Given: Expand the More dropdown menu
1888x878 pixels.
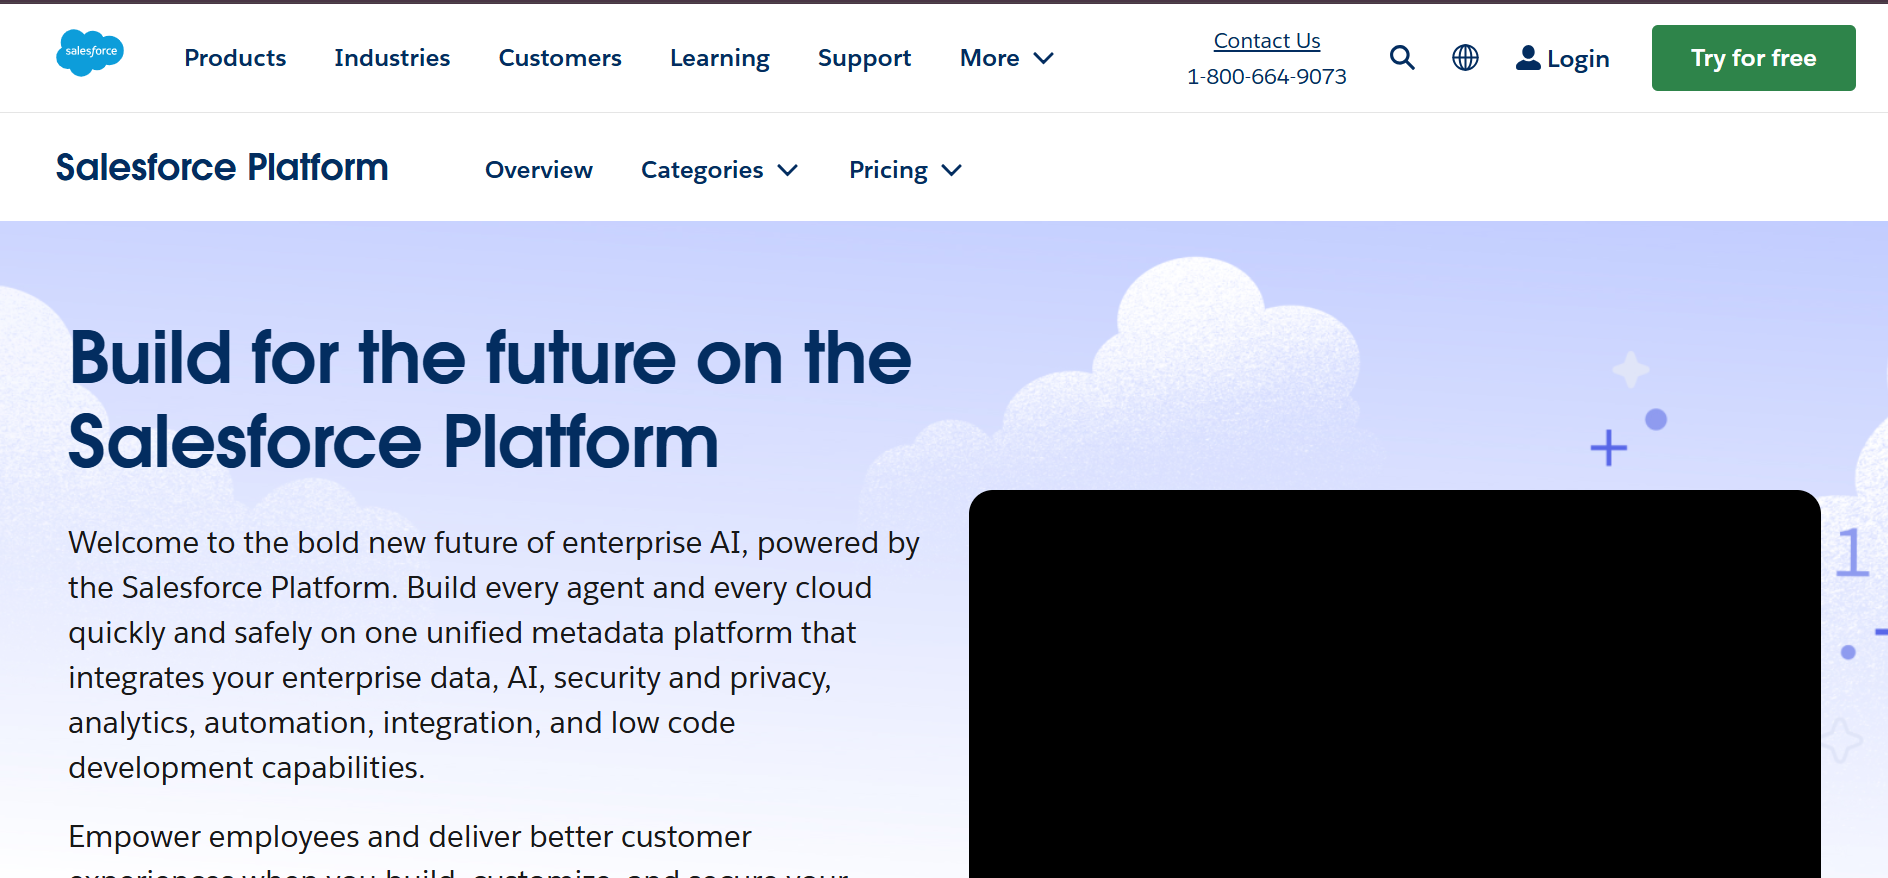Looking at the screenshot, I should [1007, 58].
